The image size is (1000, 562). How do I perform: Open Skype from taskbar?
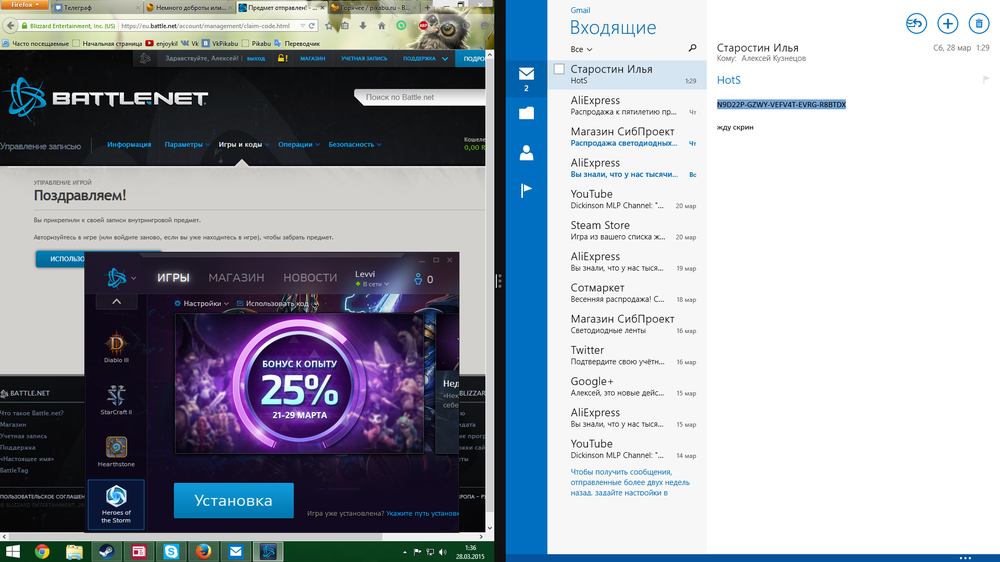(171, 551)
